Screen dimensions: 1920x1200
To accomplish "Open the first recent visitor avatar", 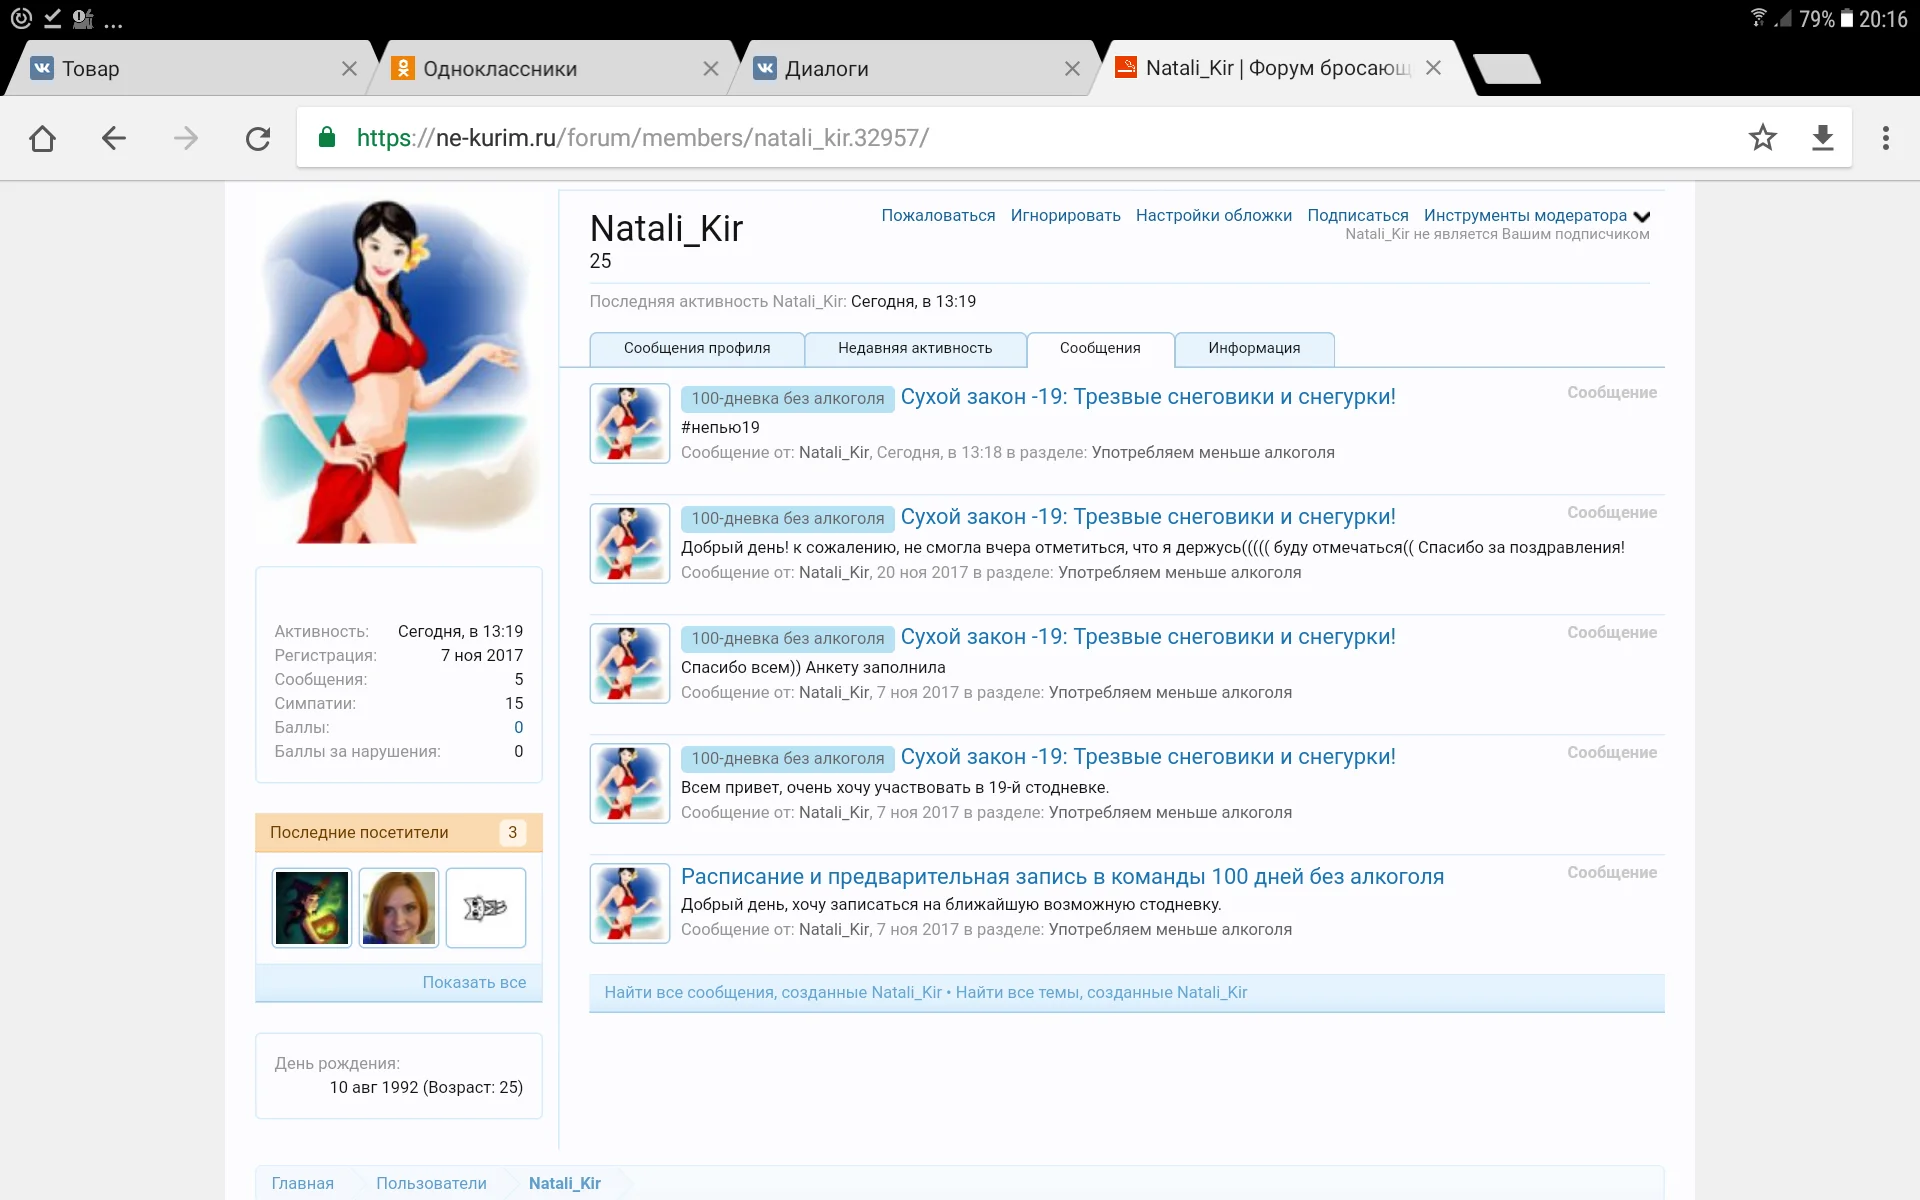I will pos(311,907).
